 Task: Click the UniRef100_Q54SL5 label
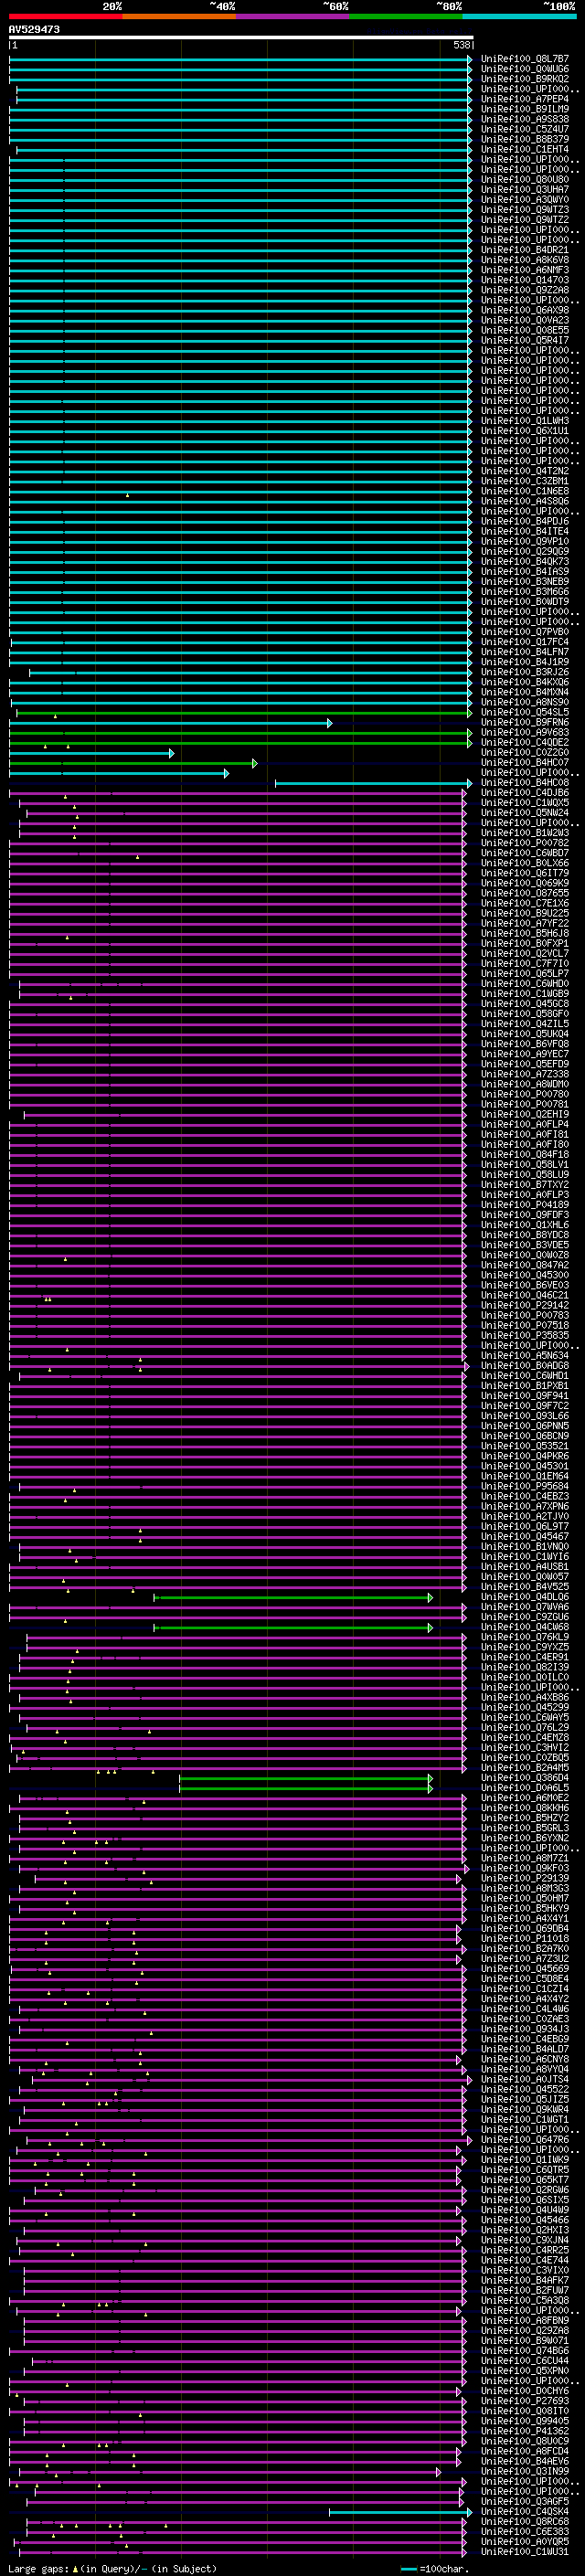pos(525,713)
